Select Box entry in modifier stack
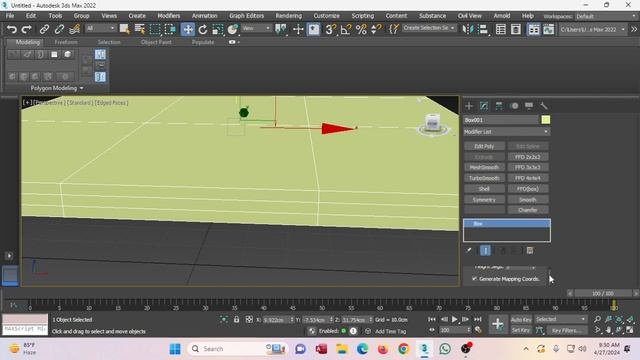Viewport: 640px width, 360px height. pyautogui.click(x=507, y=223)
